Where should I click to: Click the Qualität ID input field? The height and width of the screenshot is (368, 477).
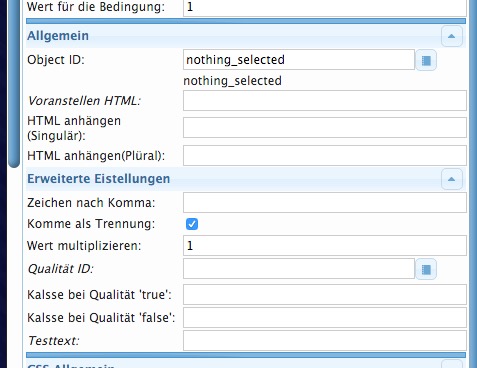299,269
